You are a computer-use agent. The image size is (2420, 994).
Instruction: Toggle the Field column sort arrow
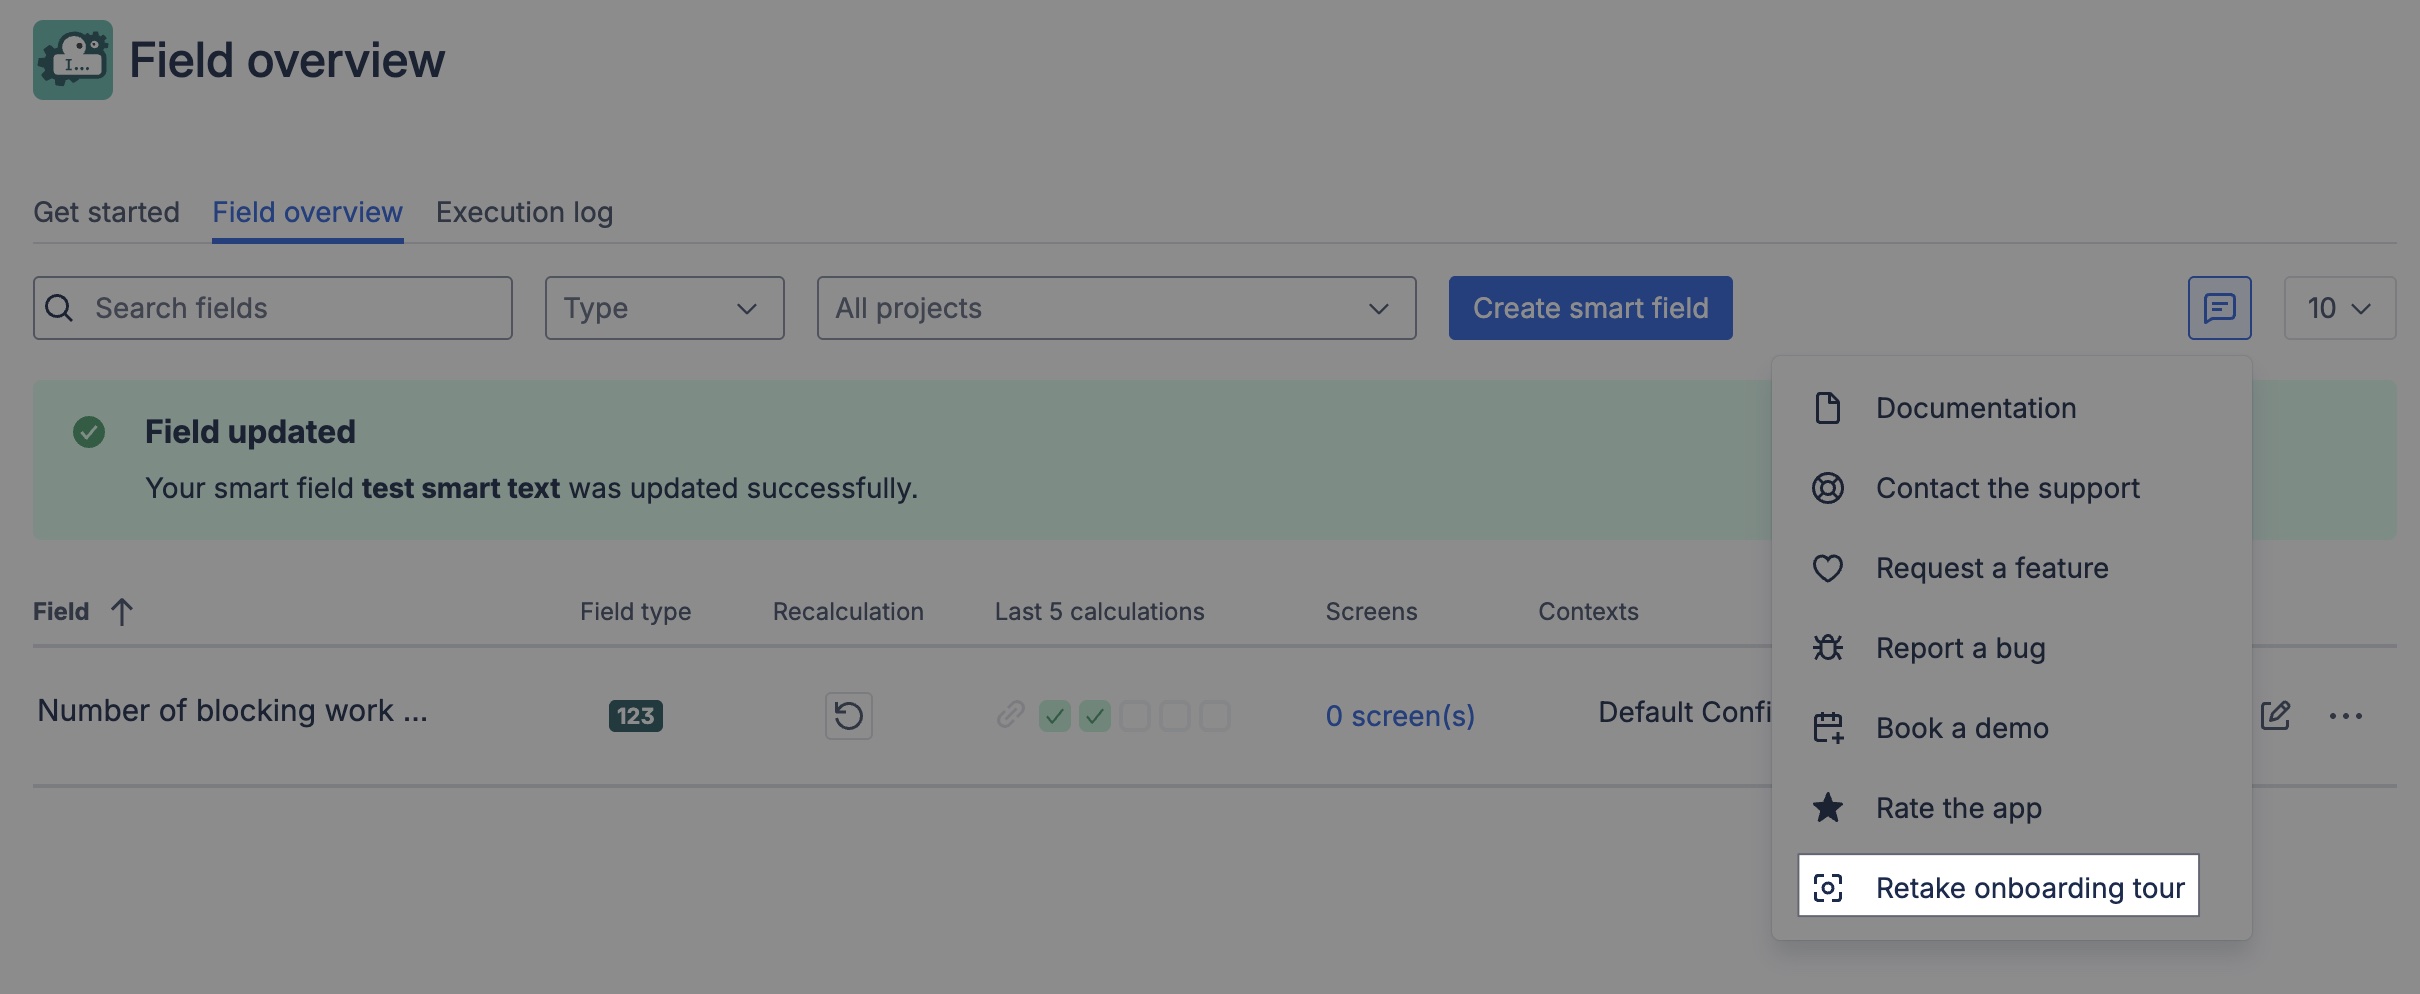point(122,611)
